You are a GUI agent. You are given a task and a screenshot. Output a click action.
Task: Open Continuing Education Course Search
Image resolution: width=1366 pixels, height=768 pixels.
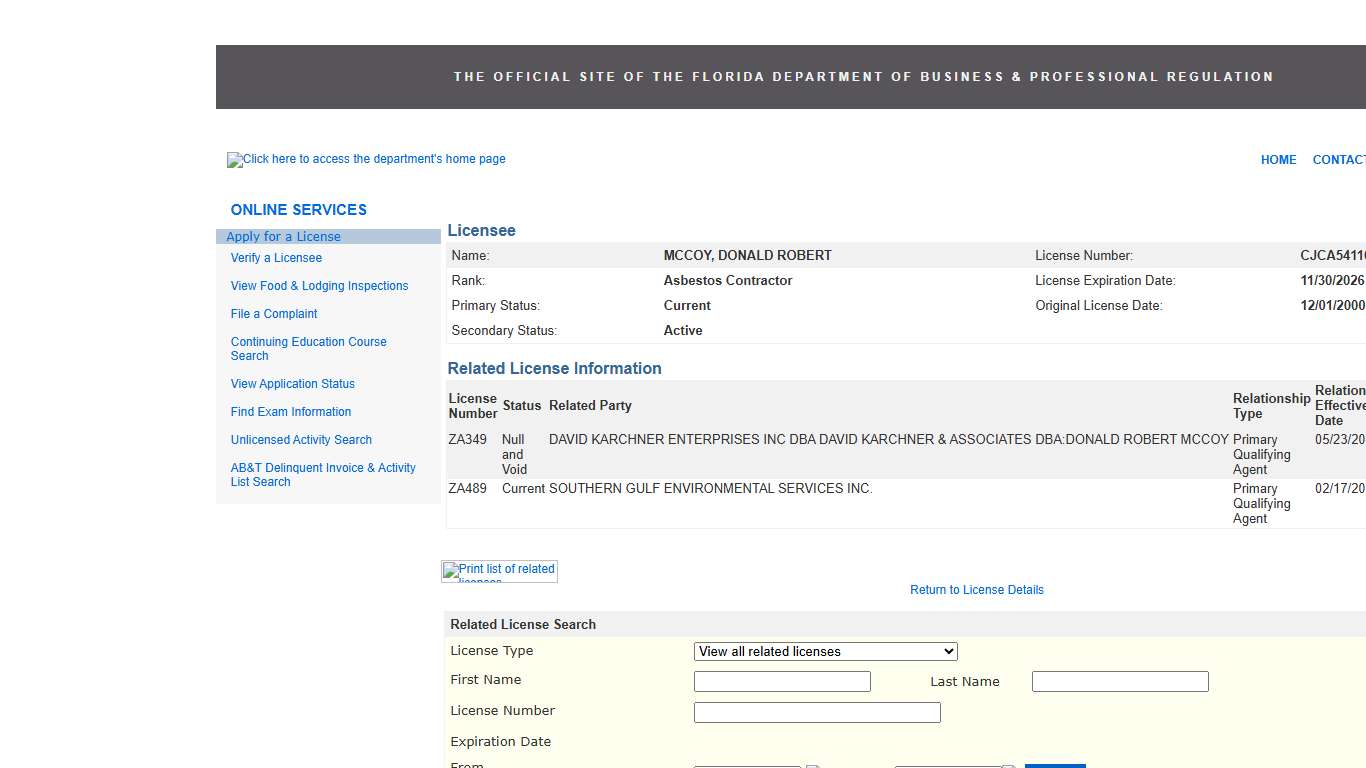point(308,348)
